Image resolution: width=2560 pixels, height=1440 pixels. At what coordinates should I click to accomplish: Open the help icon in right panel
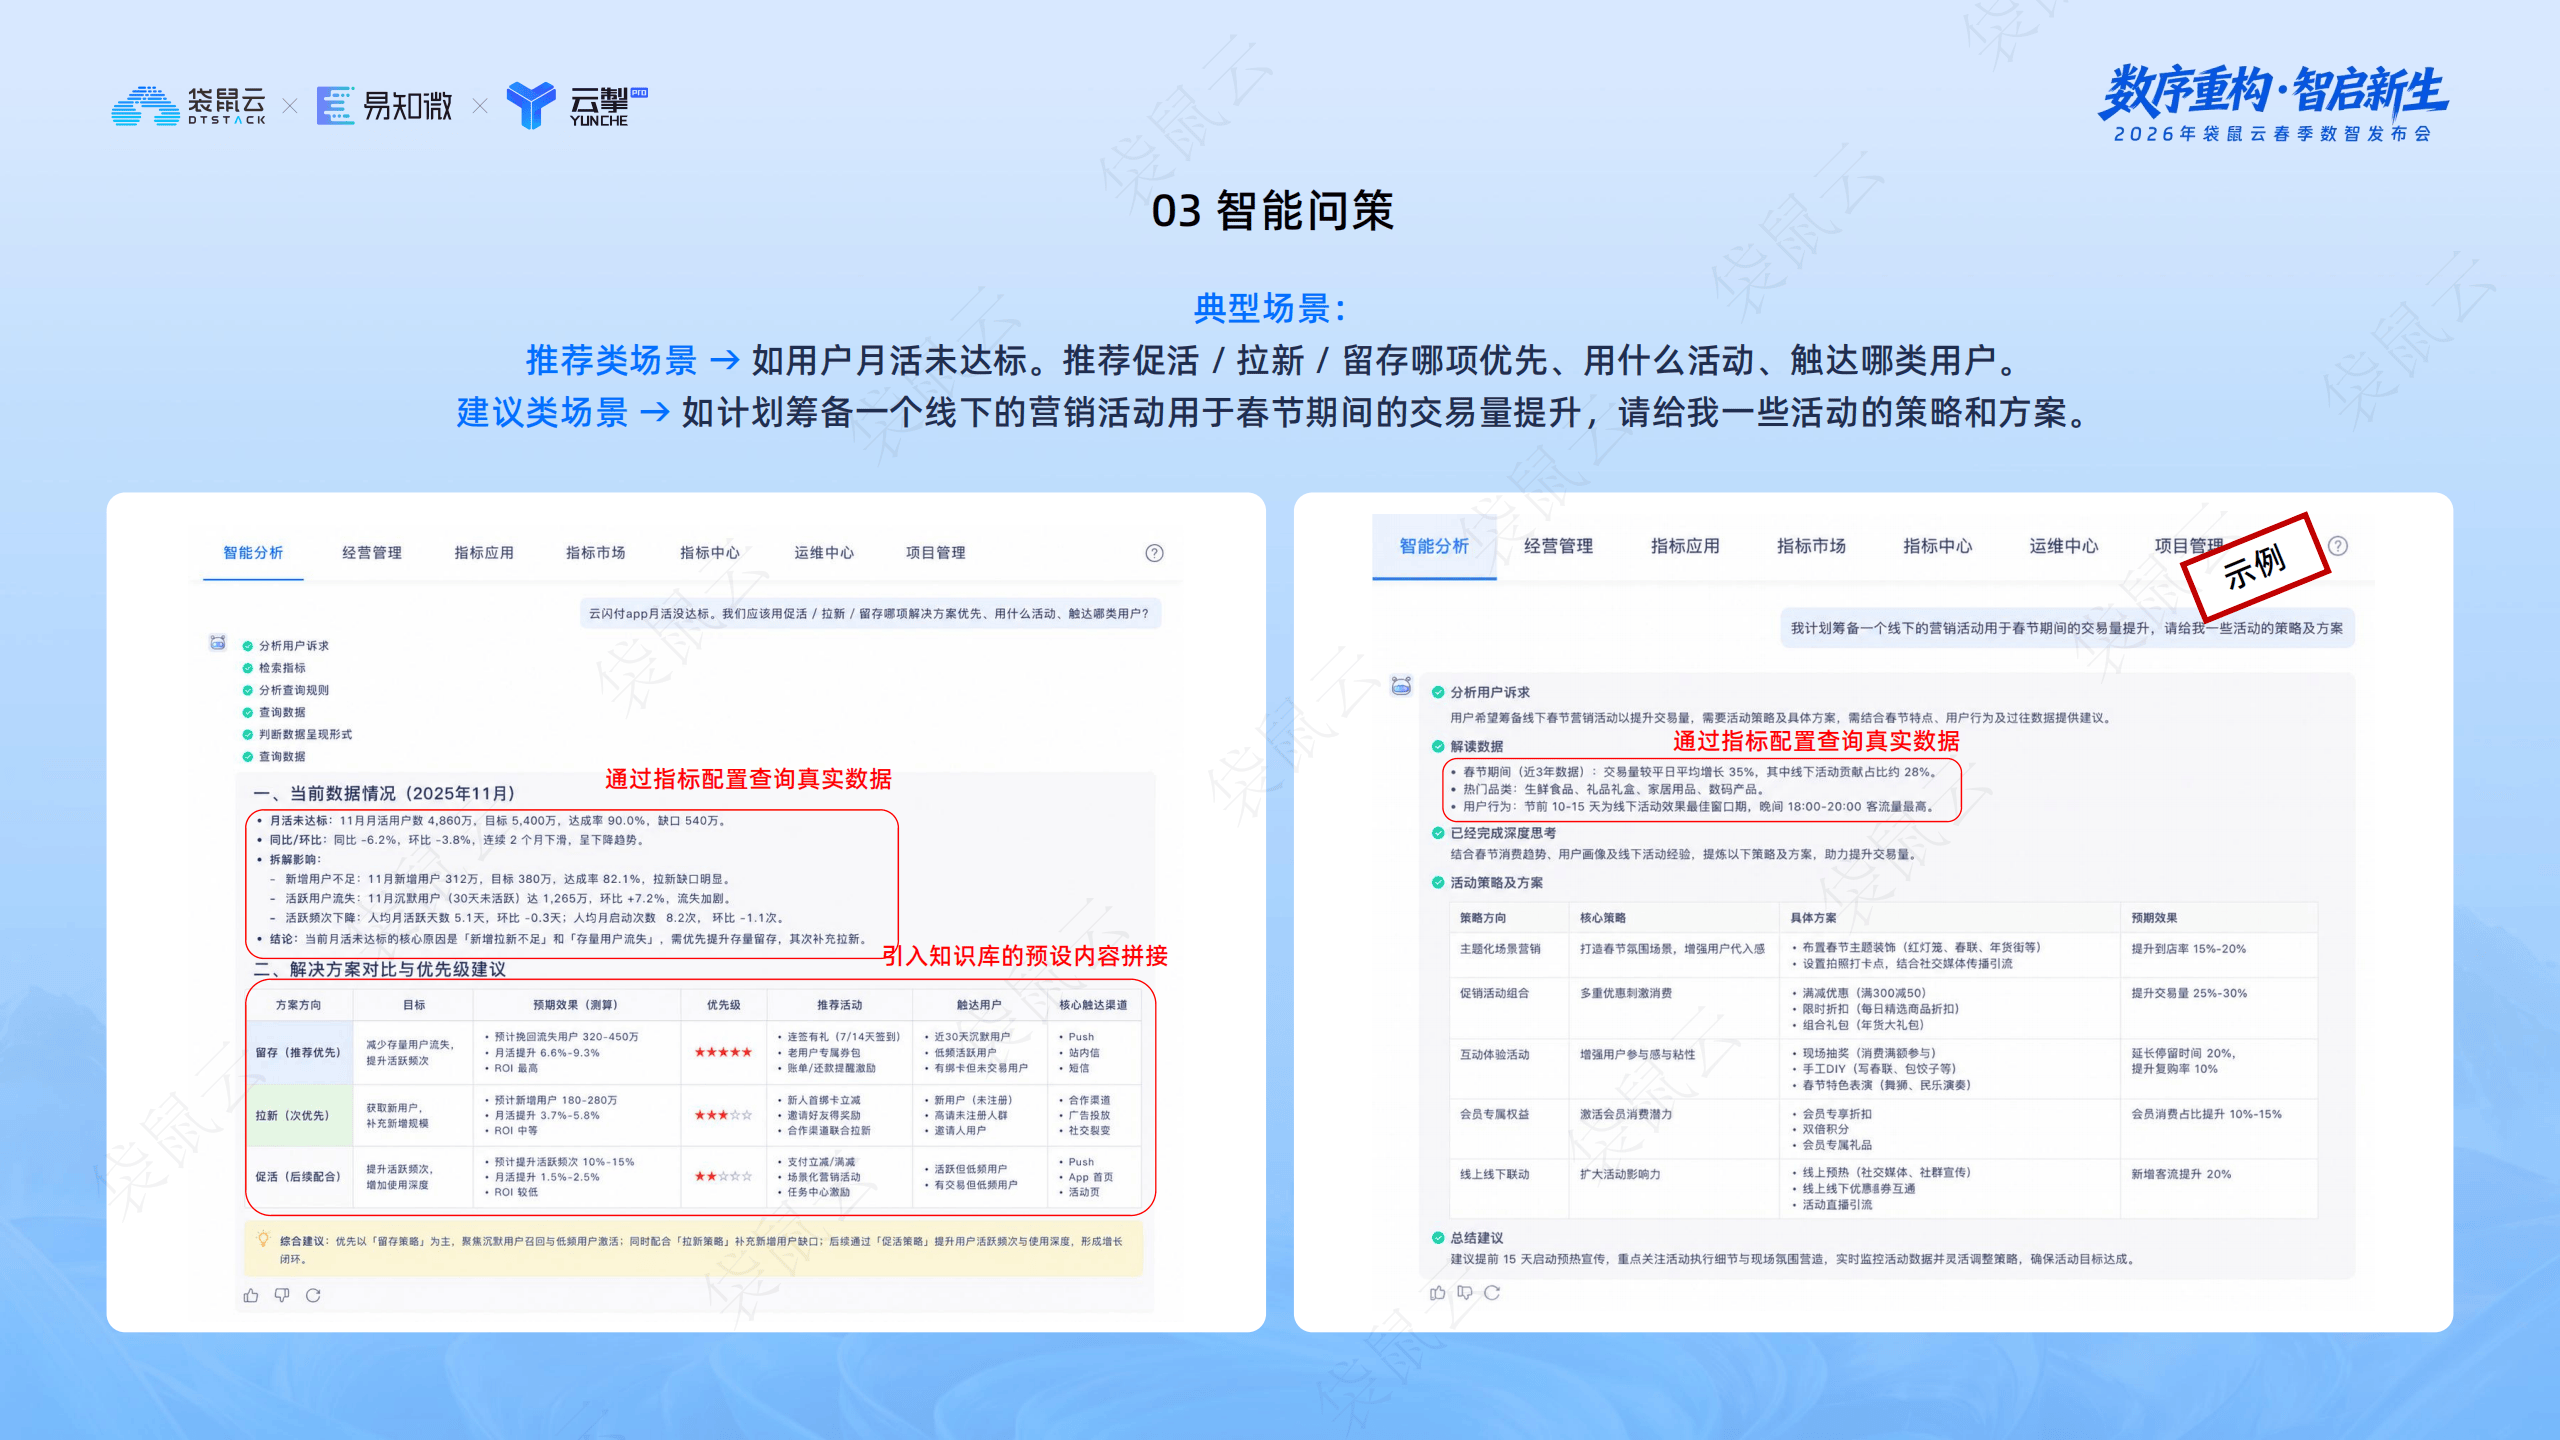click(x=2338, y=546)
